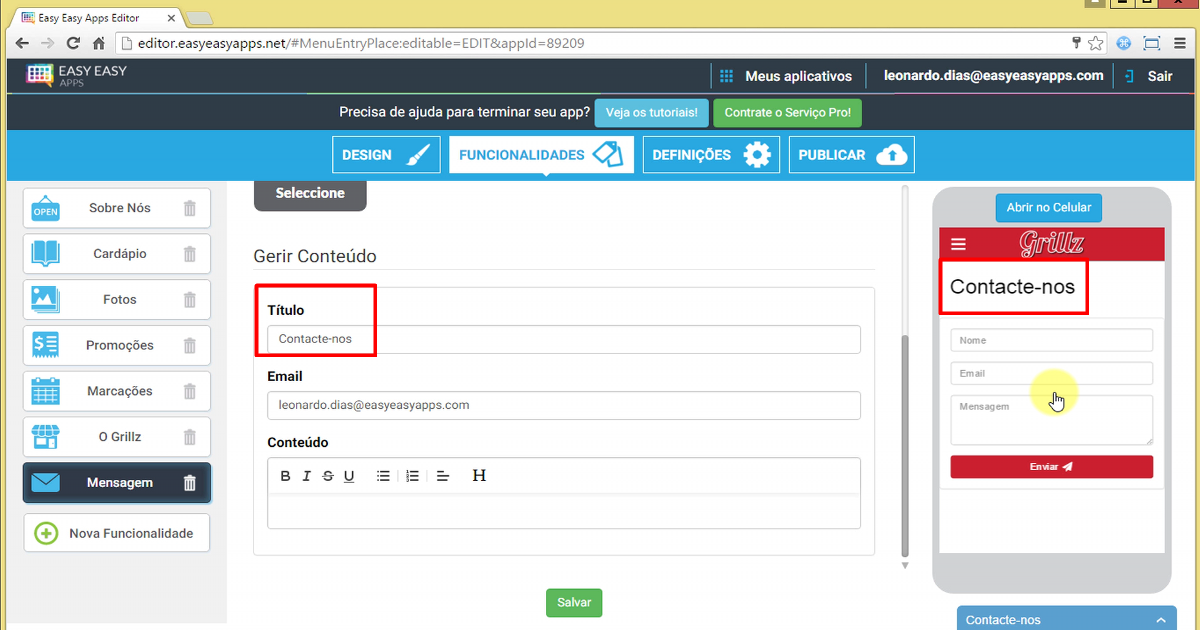
Task: Open the Publicar tab
Action: (x=851, y=155)
